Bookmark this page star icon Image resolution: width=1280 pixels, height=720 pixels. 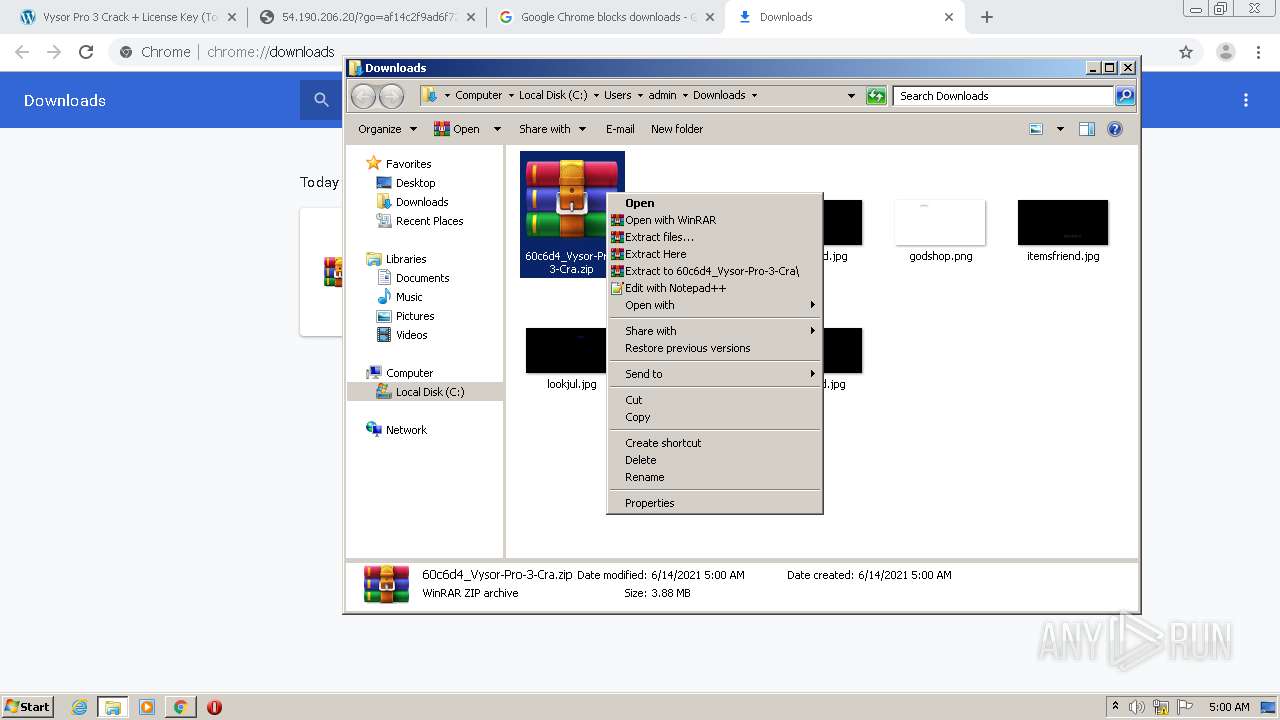1186,52
